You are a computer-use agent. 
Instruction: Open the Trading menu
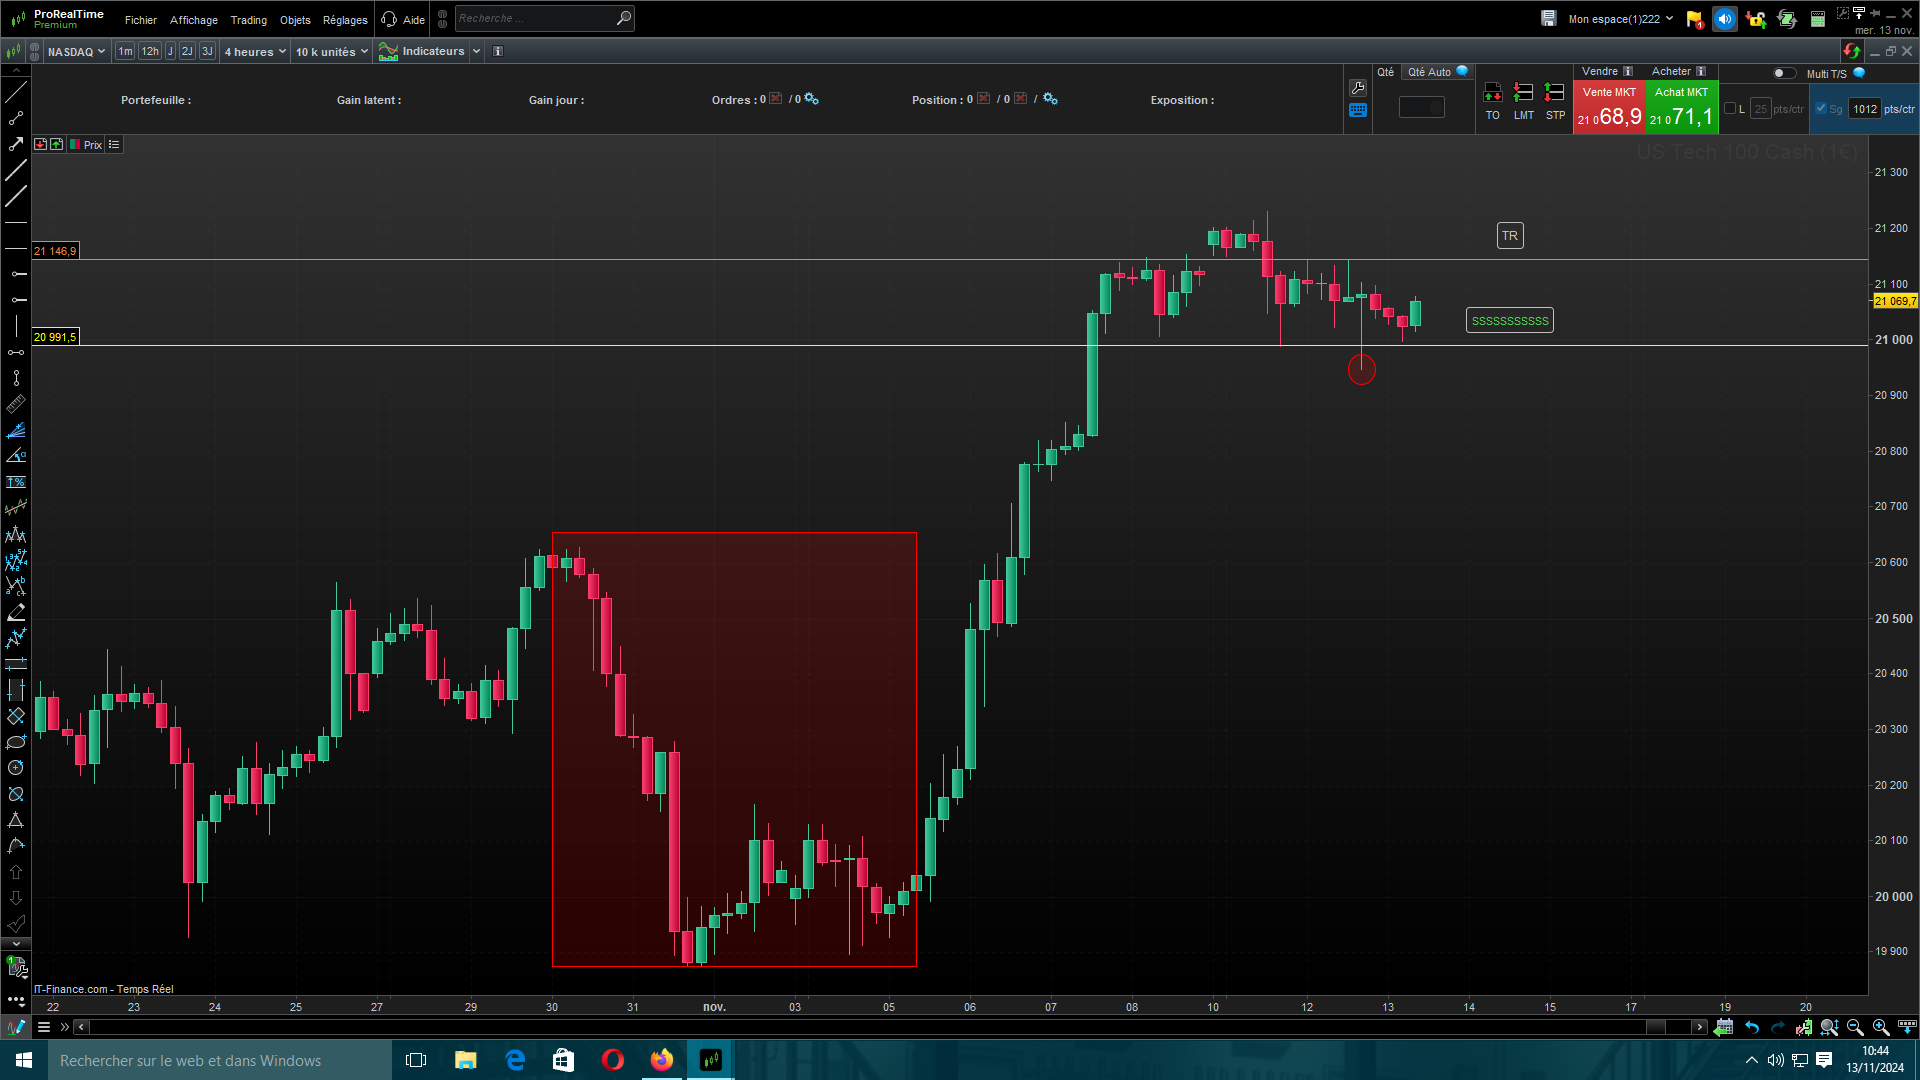coord(248,20)
